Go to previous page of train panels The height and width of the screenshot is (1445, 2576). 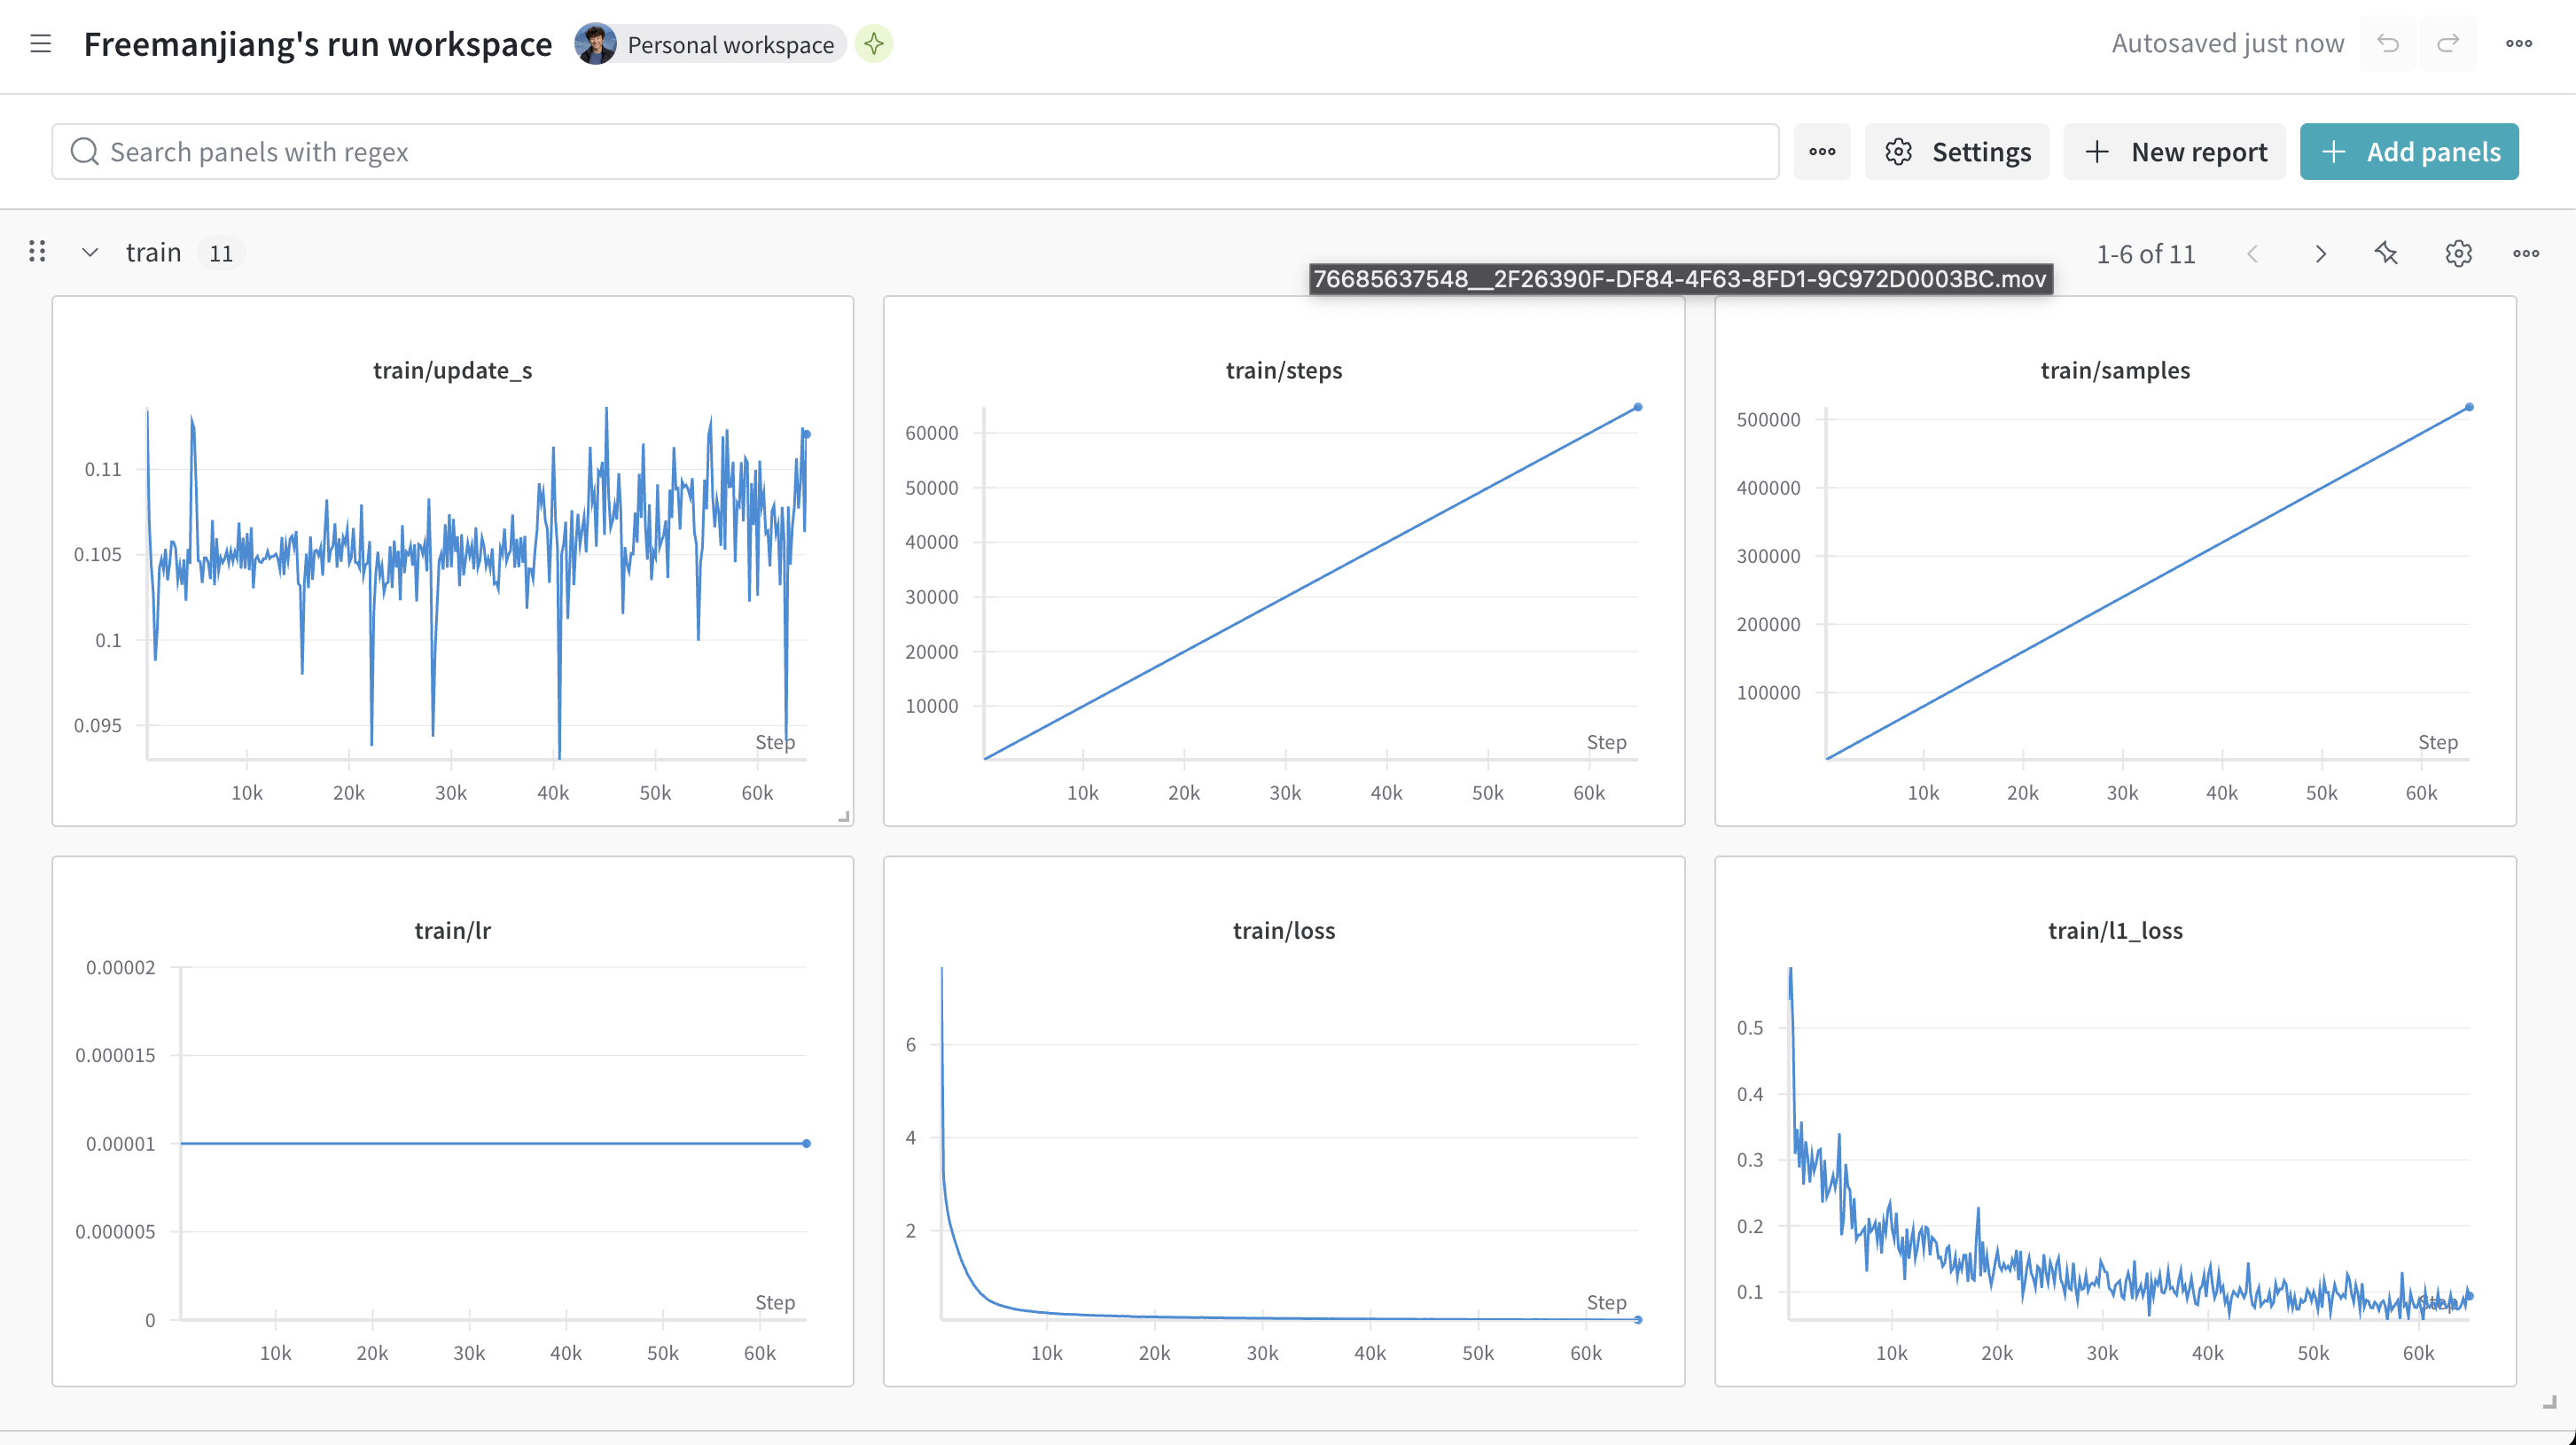coord(2253,254)
